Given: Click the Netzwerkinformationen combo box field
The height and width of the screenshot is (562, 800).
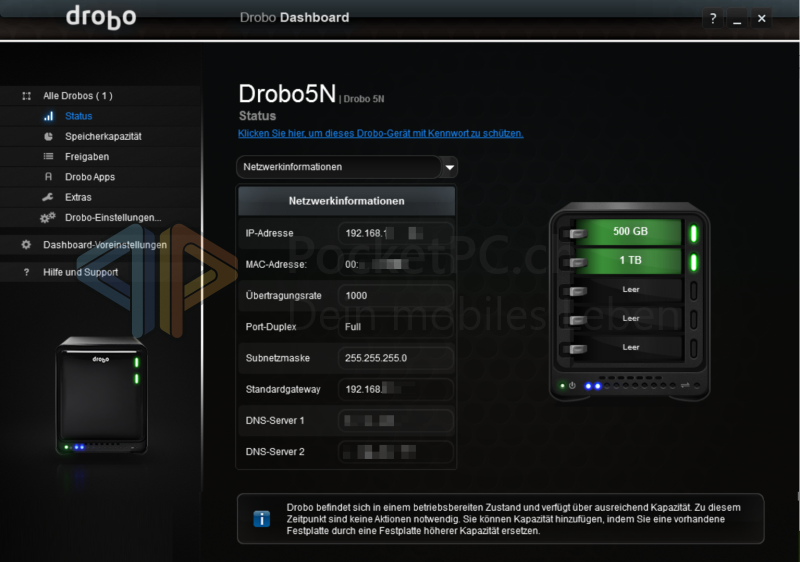Looking at the screenshot, I should [x=346, y=167].
